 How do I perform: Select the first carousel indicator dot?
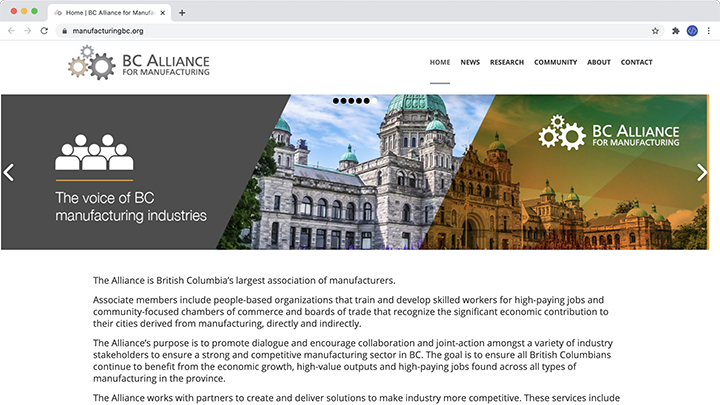coord(335,101)
